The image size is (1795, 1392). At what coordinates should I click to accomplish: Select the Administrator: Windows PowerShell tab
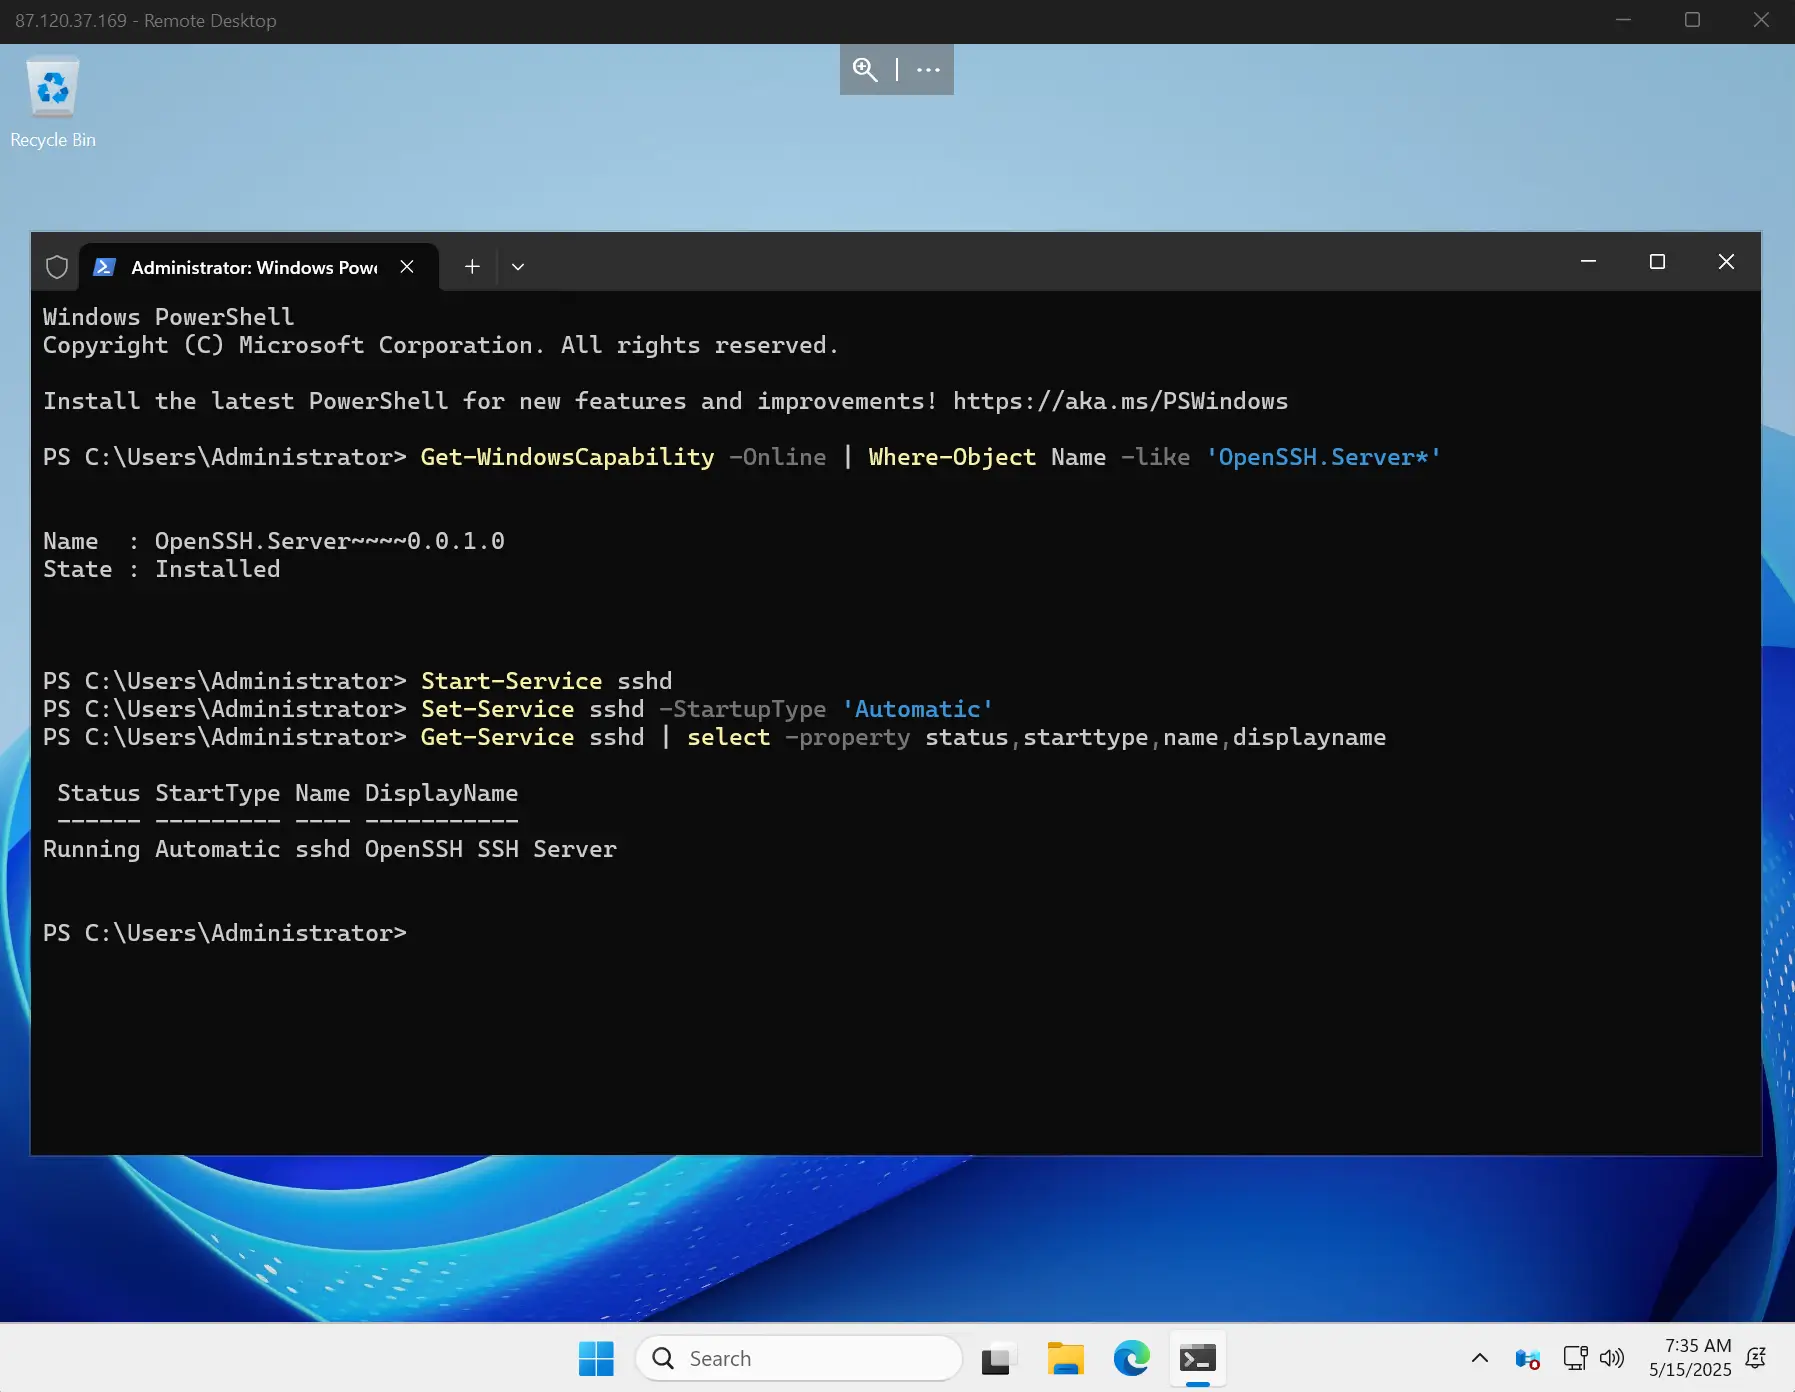click(x=258, y=267)
